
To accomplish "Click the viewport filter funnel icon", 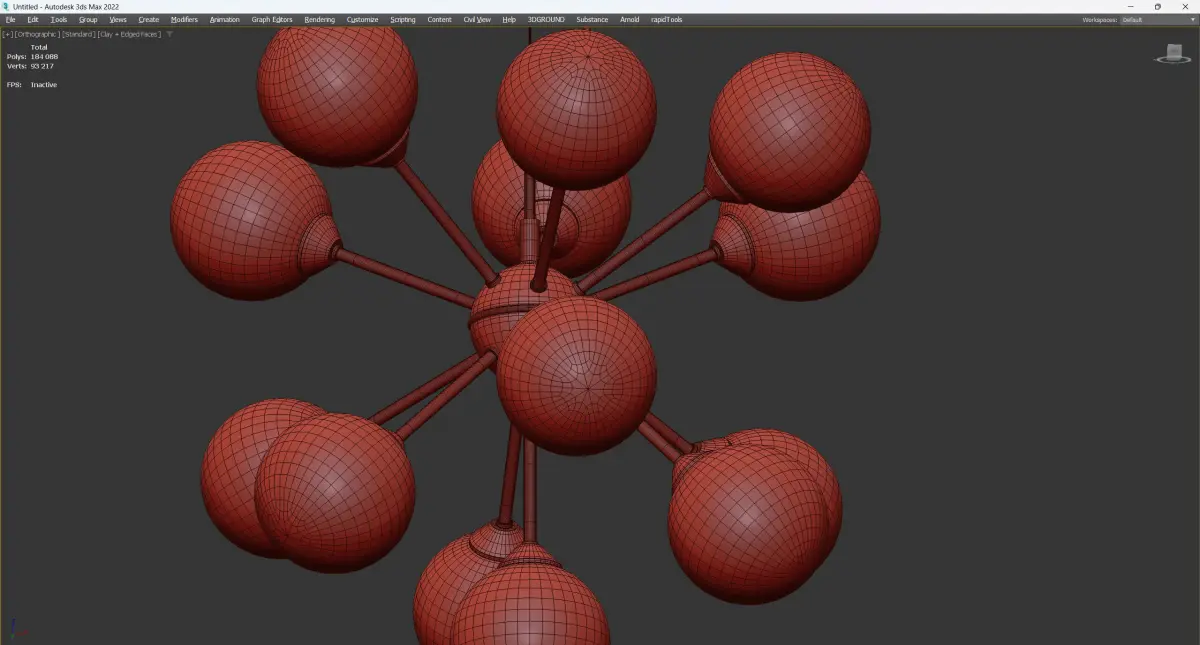I will pyautogui.click(x=169, y=34).
